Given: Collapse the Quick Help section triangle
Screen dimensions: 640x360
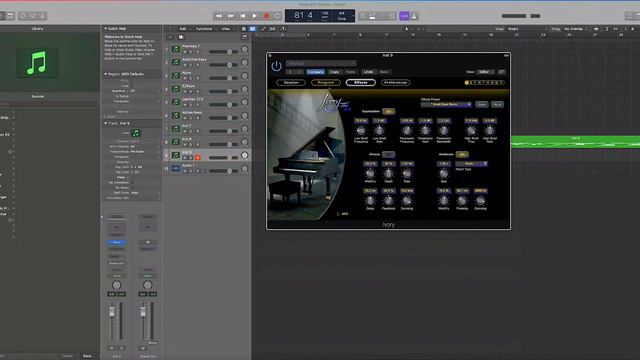Looking at the screenshot, I should click(105, 29).
